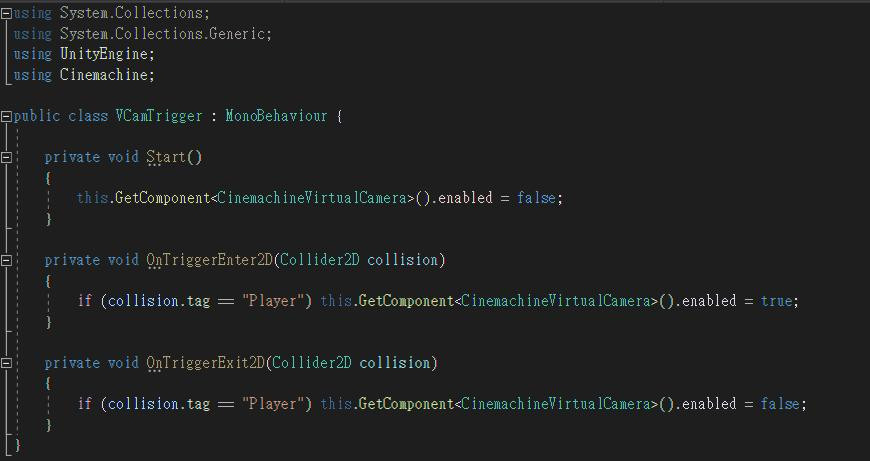The height and width of the screenshot is (461, 870).
Task: Click UnityEngine in using directive
Action: click(104, 54)
